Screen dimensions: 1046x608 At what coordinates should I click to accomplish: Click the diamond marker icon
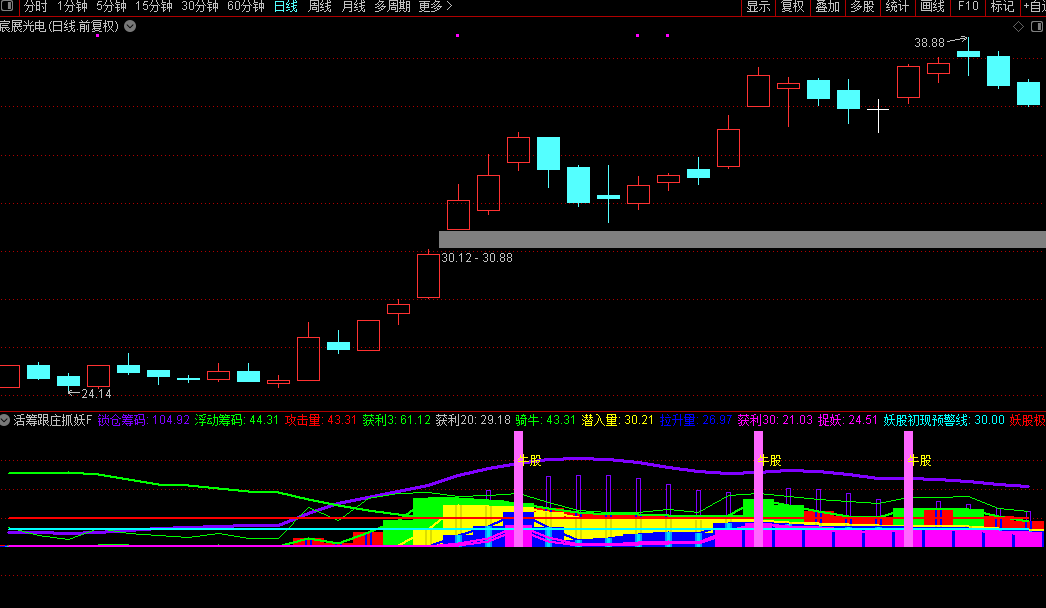coord(1019,26)
